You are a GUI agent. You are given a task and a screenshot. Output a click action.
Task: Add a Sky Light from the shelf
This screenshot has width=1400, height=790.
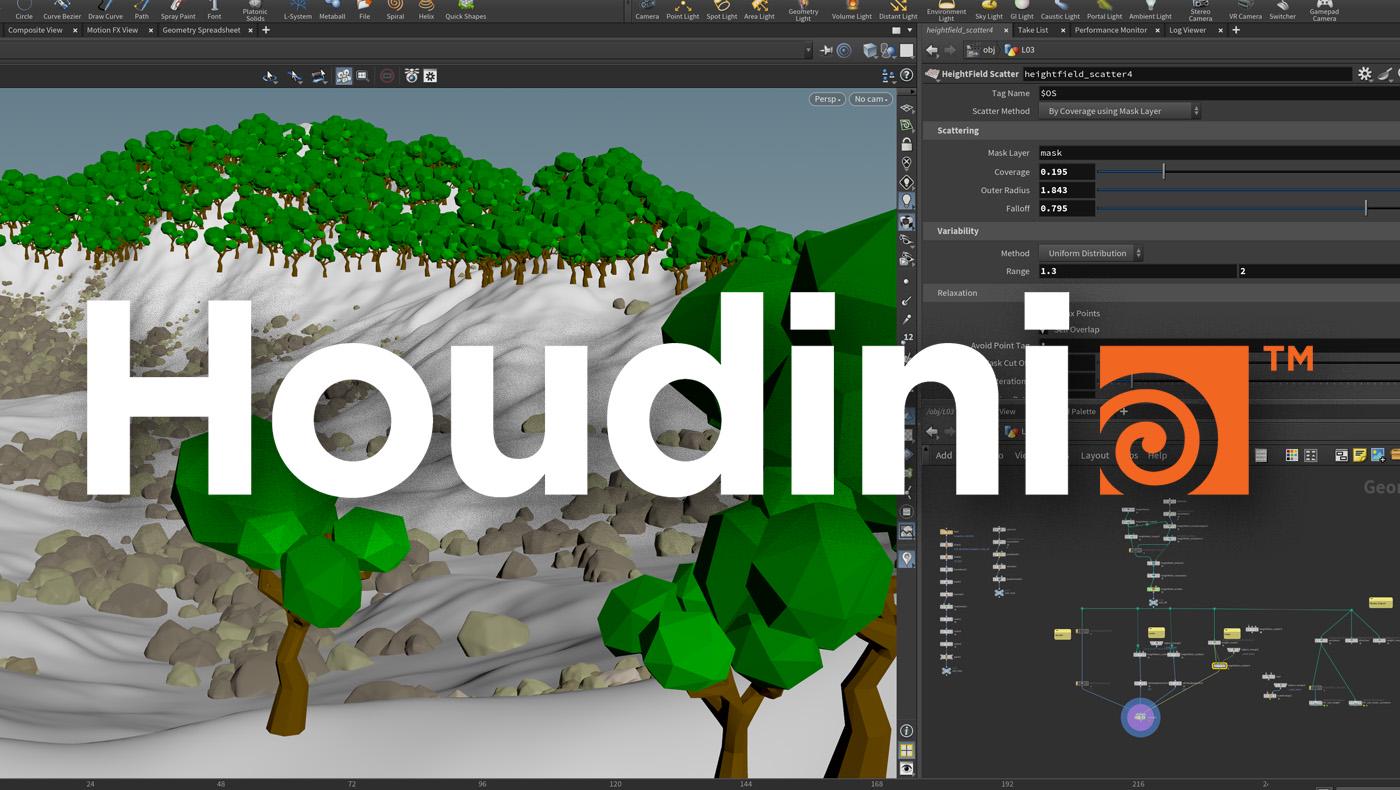coord(988,10)
